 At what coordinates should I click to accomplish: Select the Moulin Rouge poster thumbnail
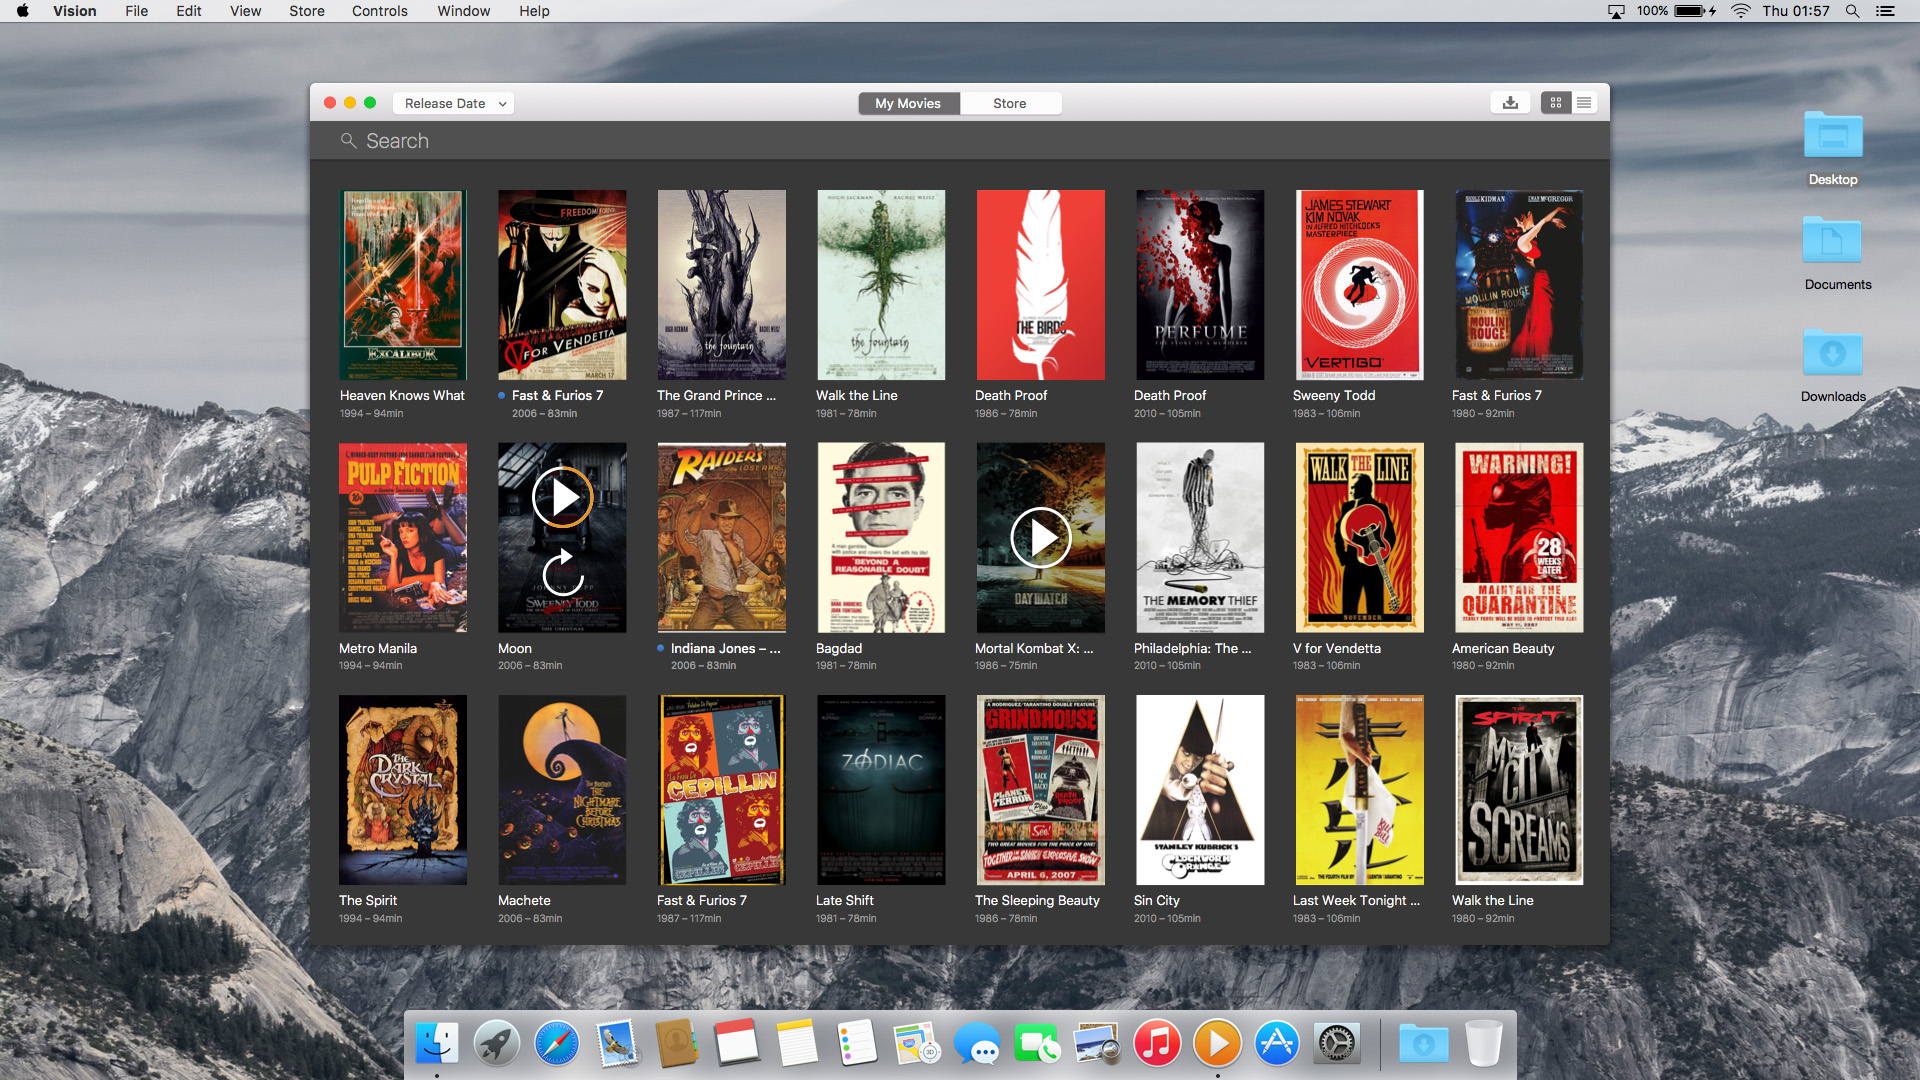pyautogui.click(x=1519, y=285)
